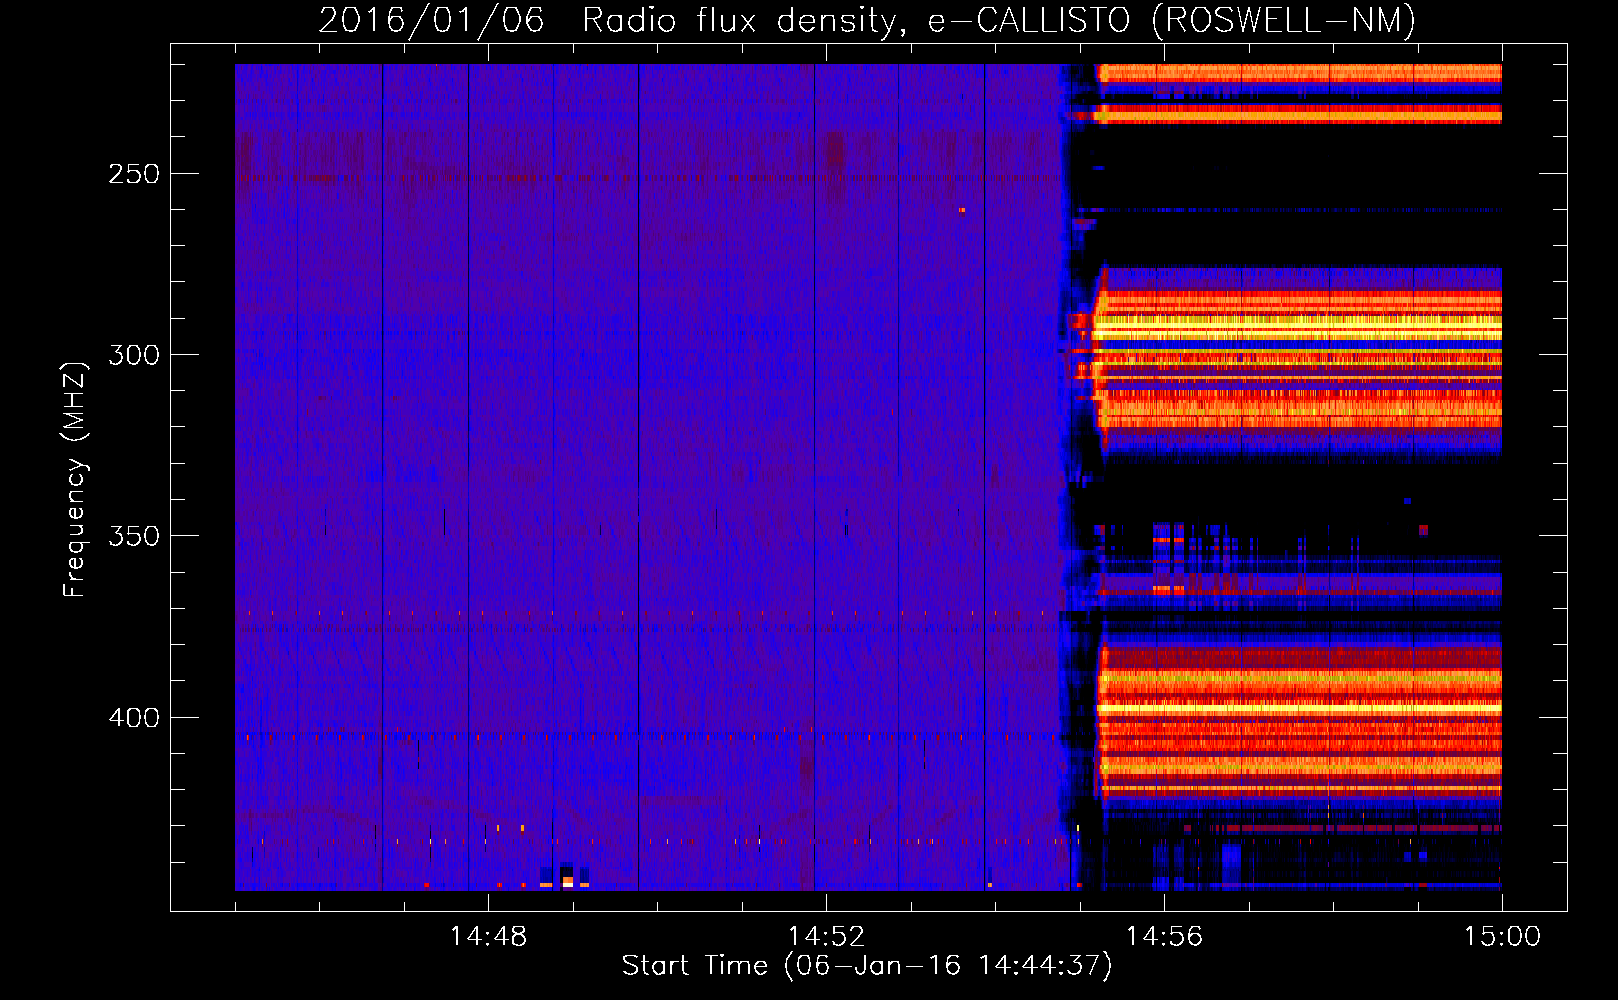This screenshot has width=1618, height=1000.
Task: Click the 14:52 time tick label
Action: [826, 937]
